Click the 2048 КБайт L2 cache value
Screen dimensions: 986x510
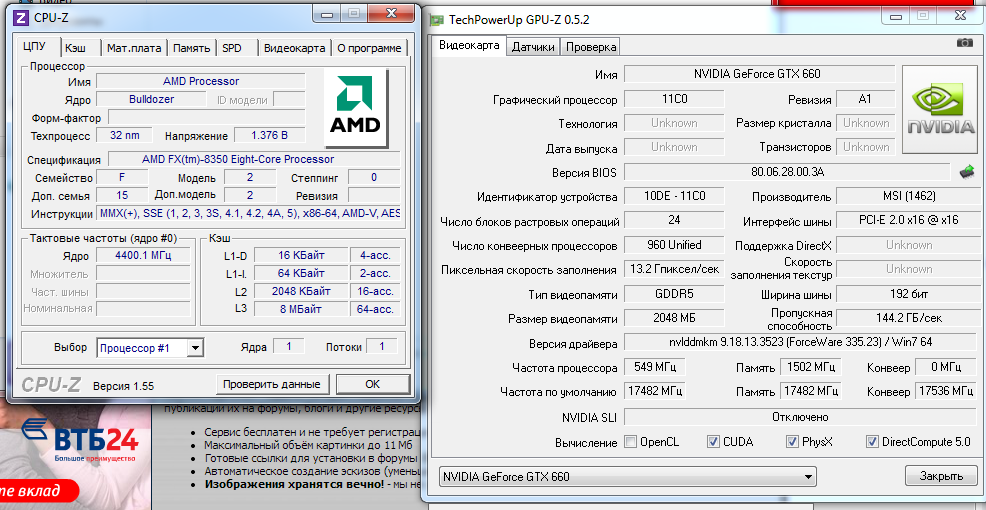coord(301,291)
